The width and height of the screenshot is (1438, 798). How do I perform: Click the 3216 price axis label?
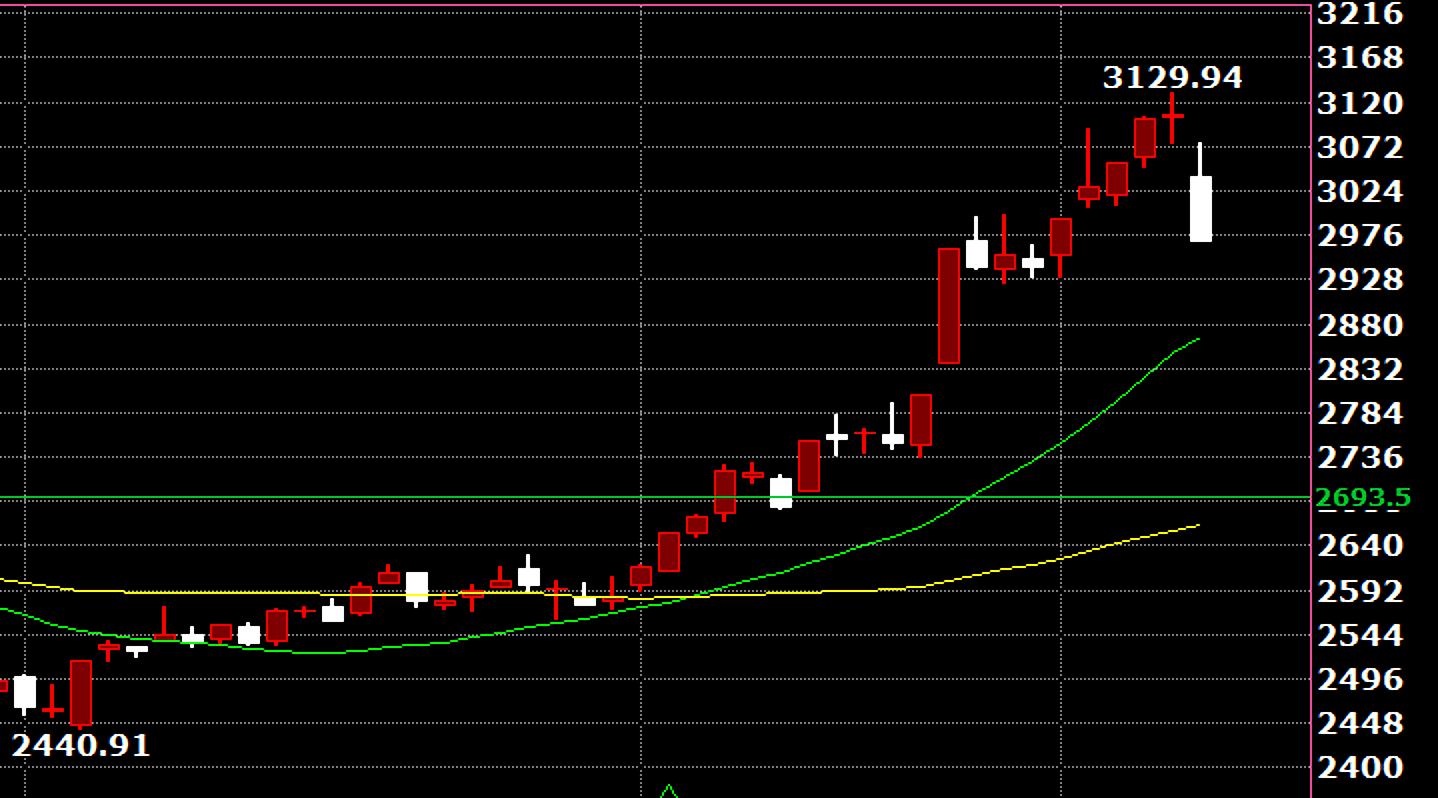pyautogui.click(x=1360, y=13)
